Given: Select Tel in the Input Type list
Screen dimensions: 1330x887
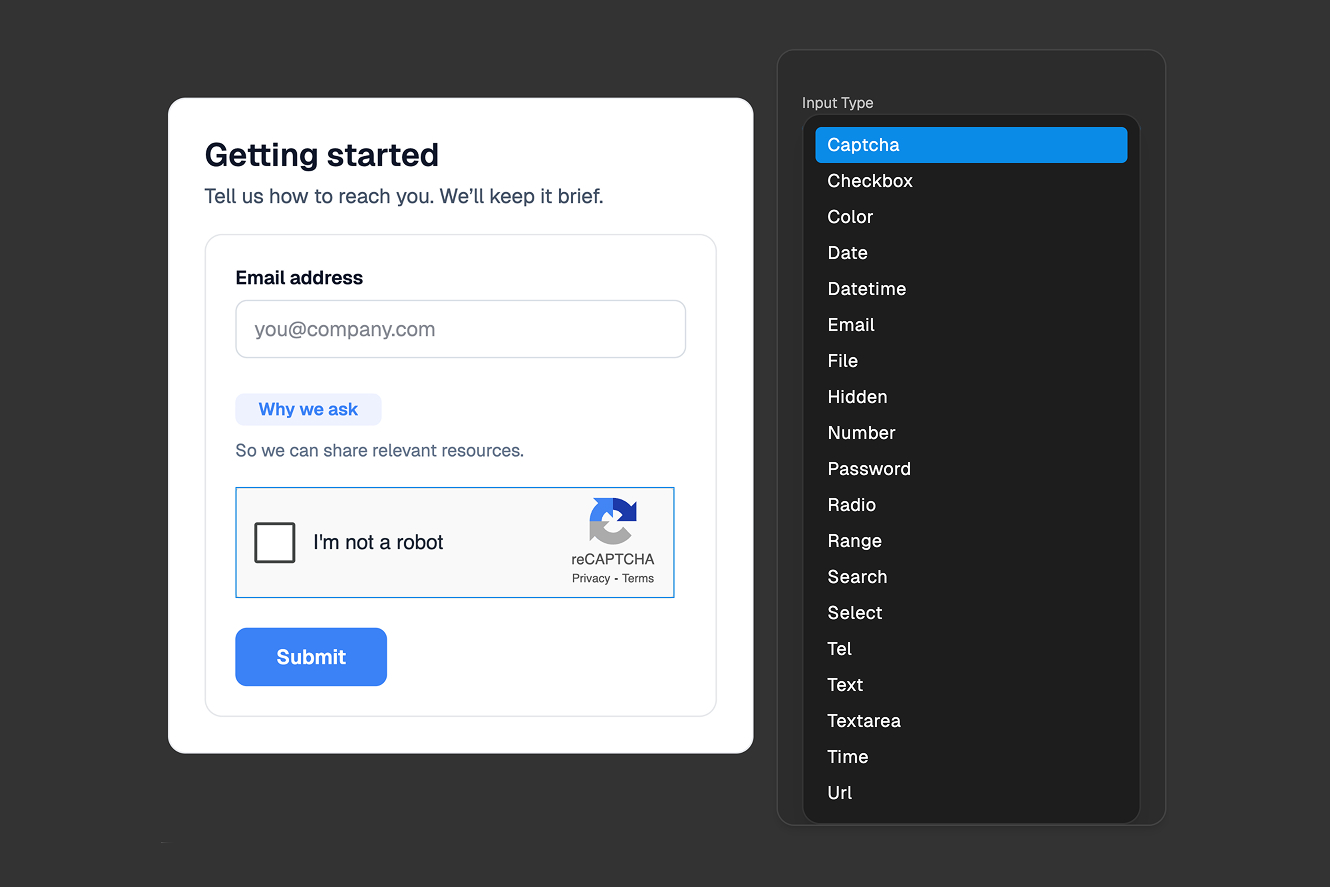Looking at the screenshot, I should (x=971, y=649).
